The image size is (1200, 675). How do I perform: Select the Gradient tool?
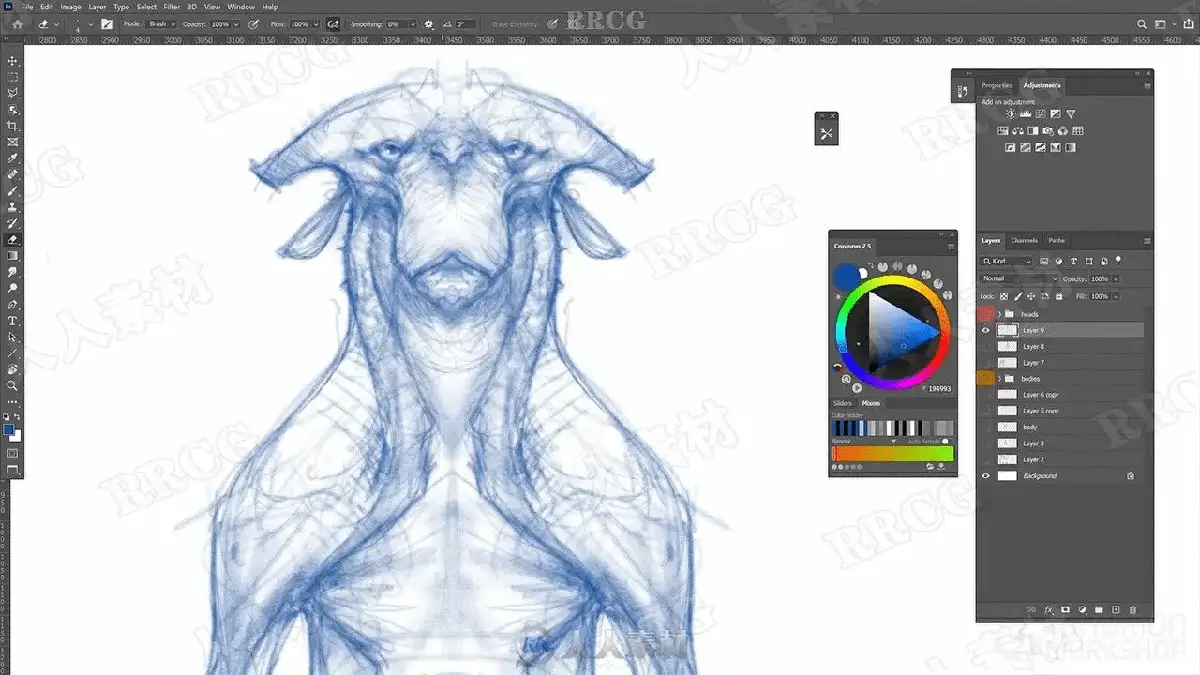[13, 256]
